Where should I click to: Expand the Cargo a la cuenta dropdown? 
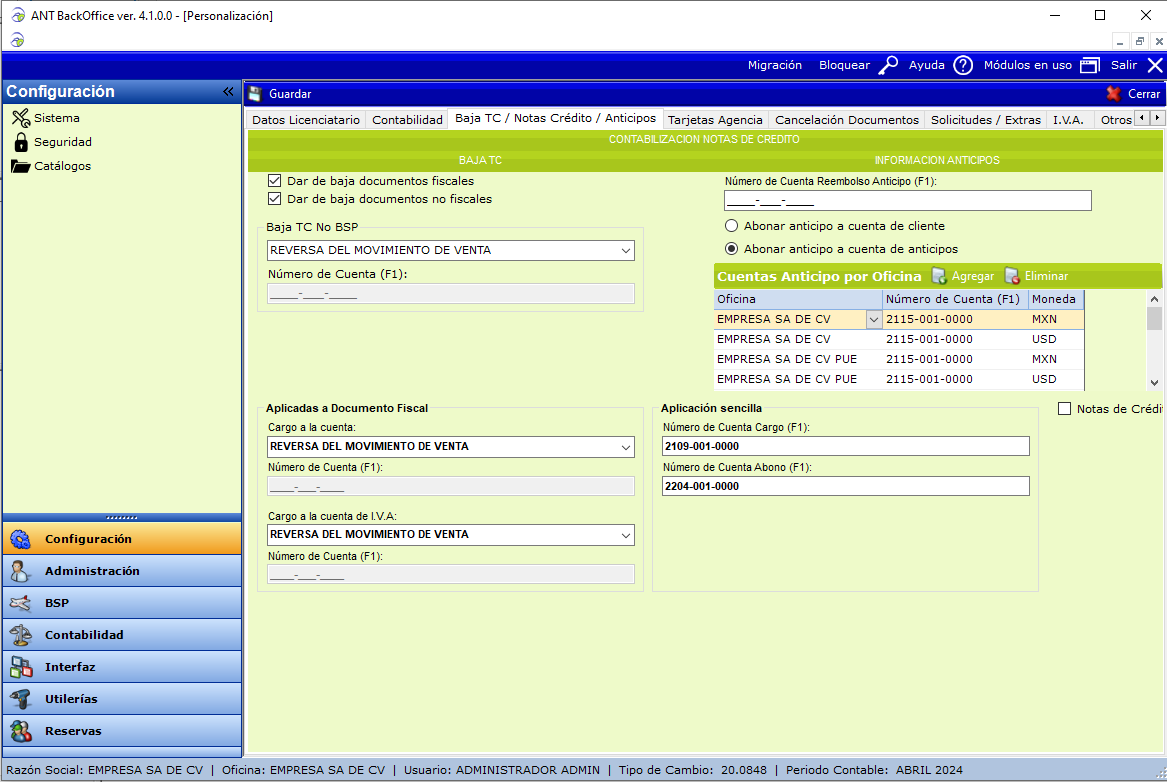point(626,446)
